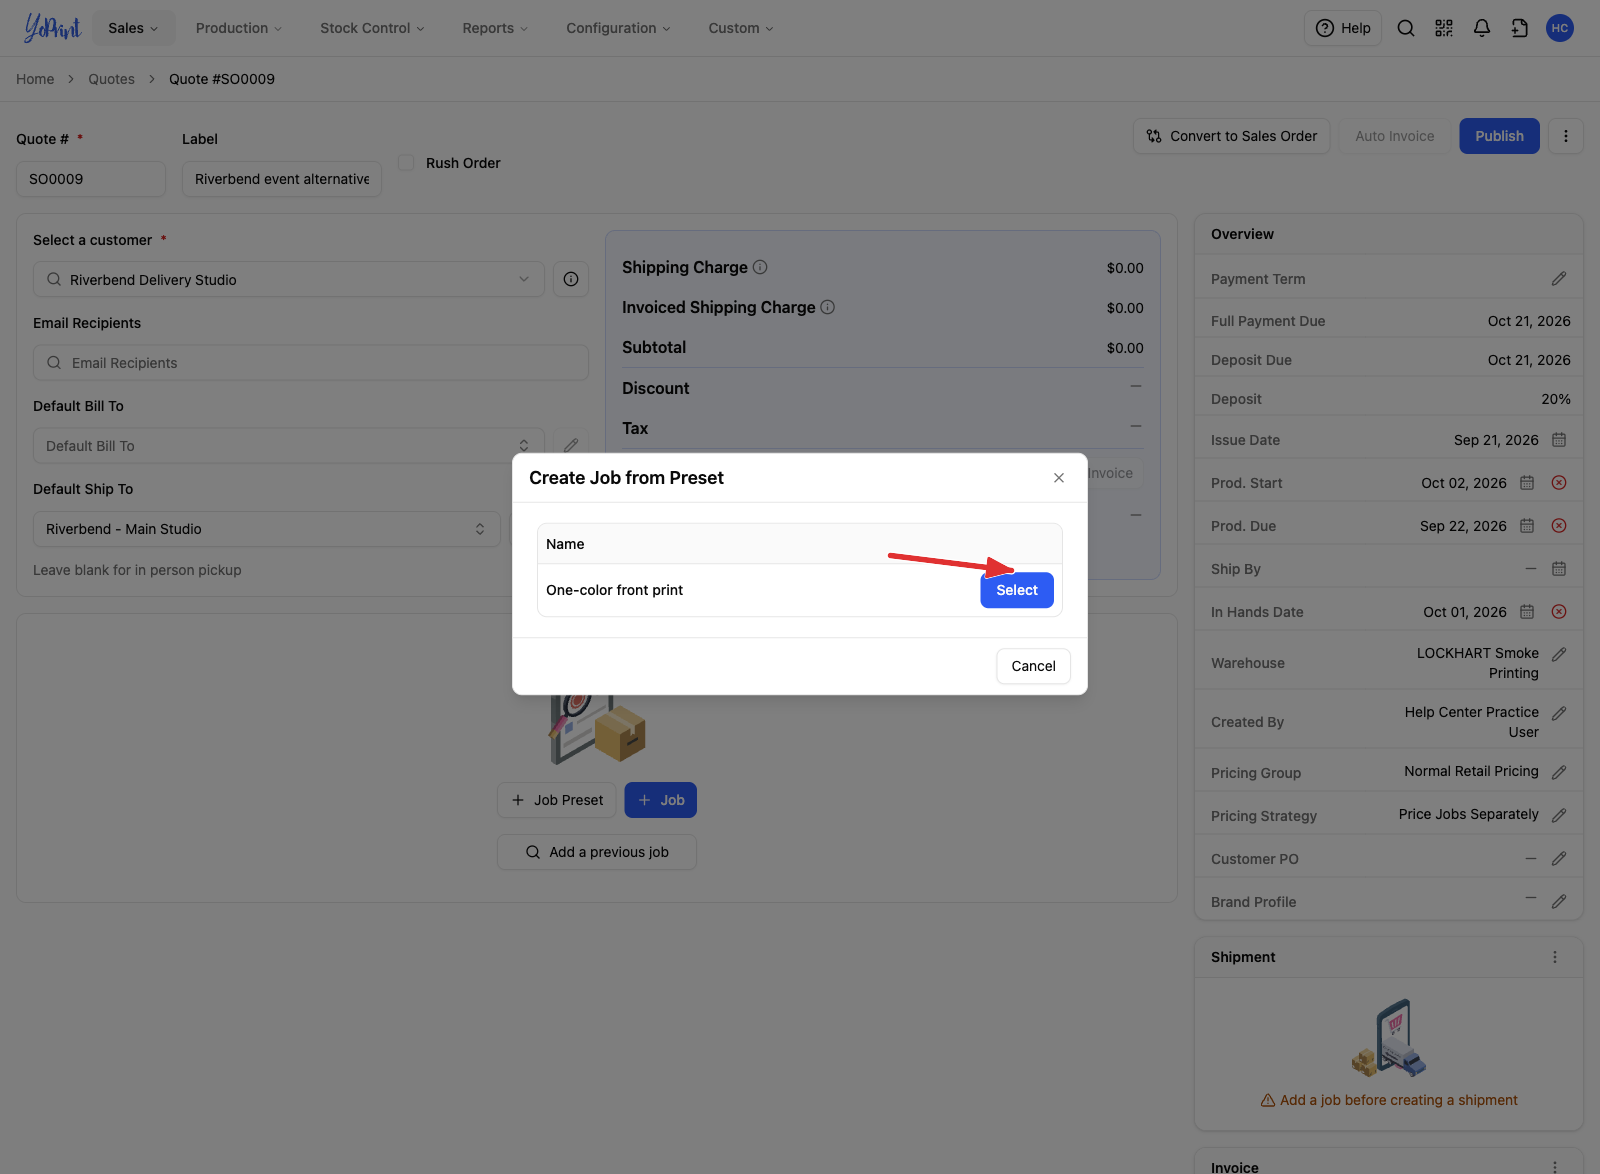
Task: Open the Help button
Action: (x=1343, y=28)
